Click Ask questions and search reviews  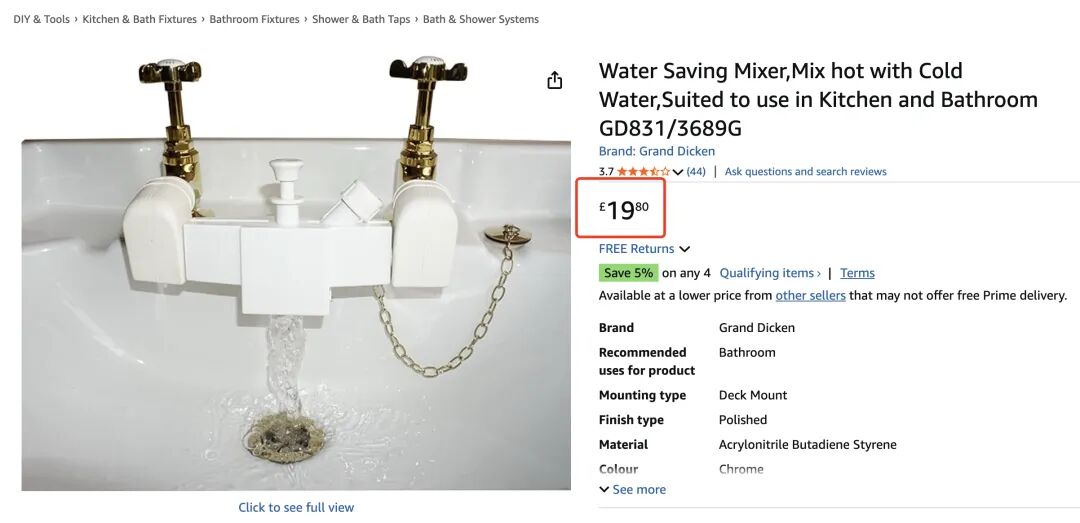(805, 172)
